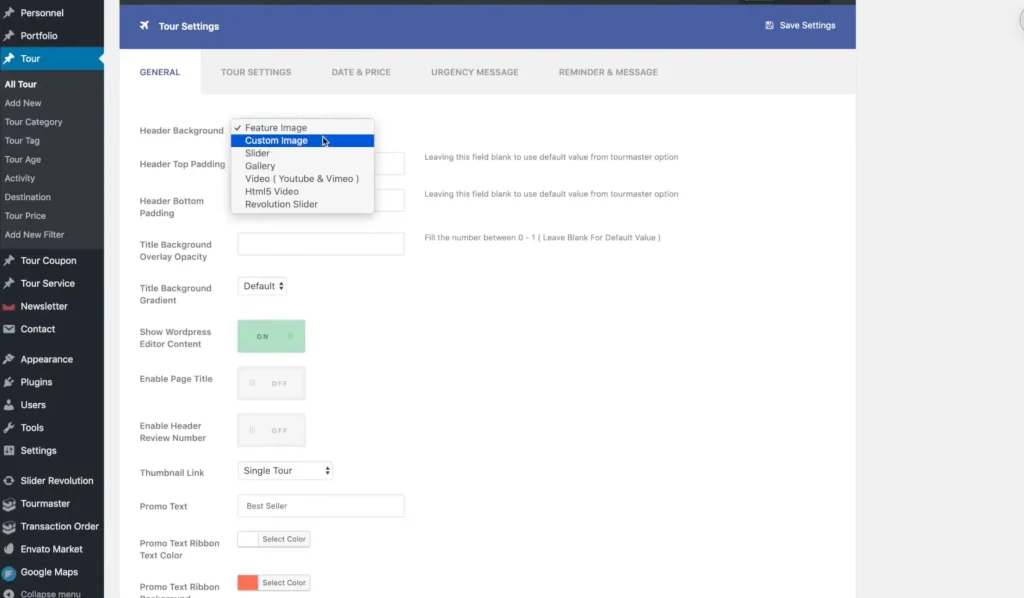Viewport: 1024px width, 598px height.
Task: Click the Save Settings button
Action: tap(799, 25)
